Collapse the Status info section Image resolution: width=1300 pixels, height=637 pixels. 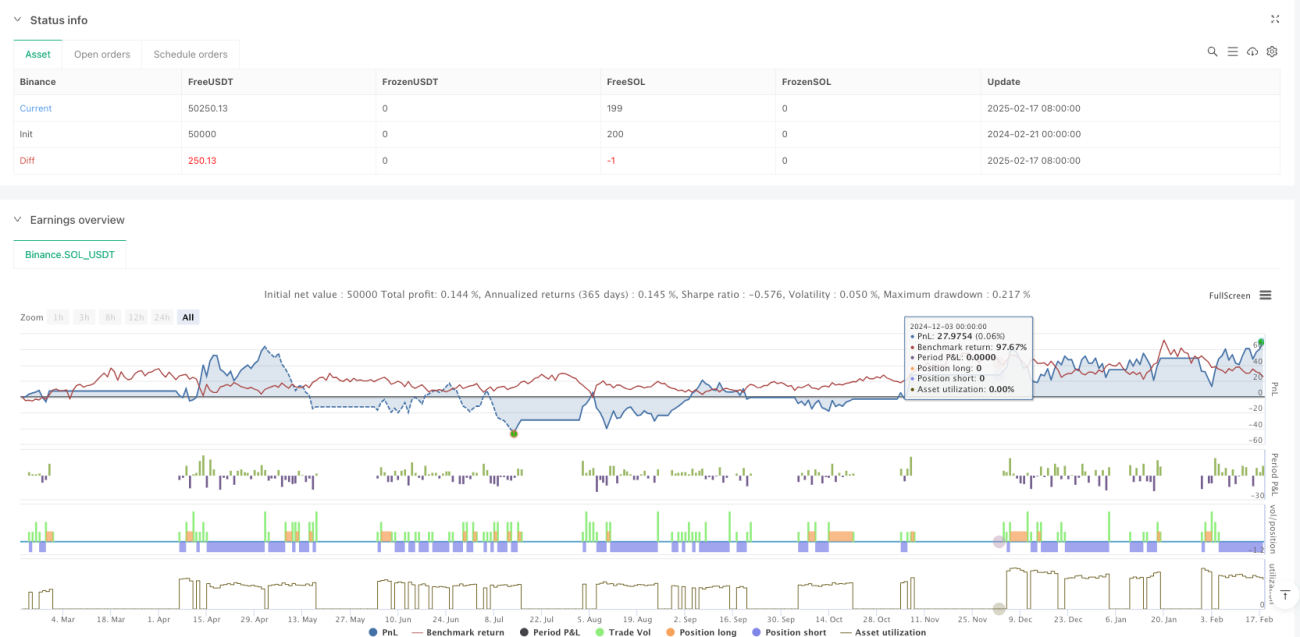click(17, 20)
